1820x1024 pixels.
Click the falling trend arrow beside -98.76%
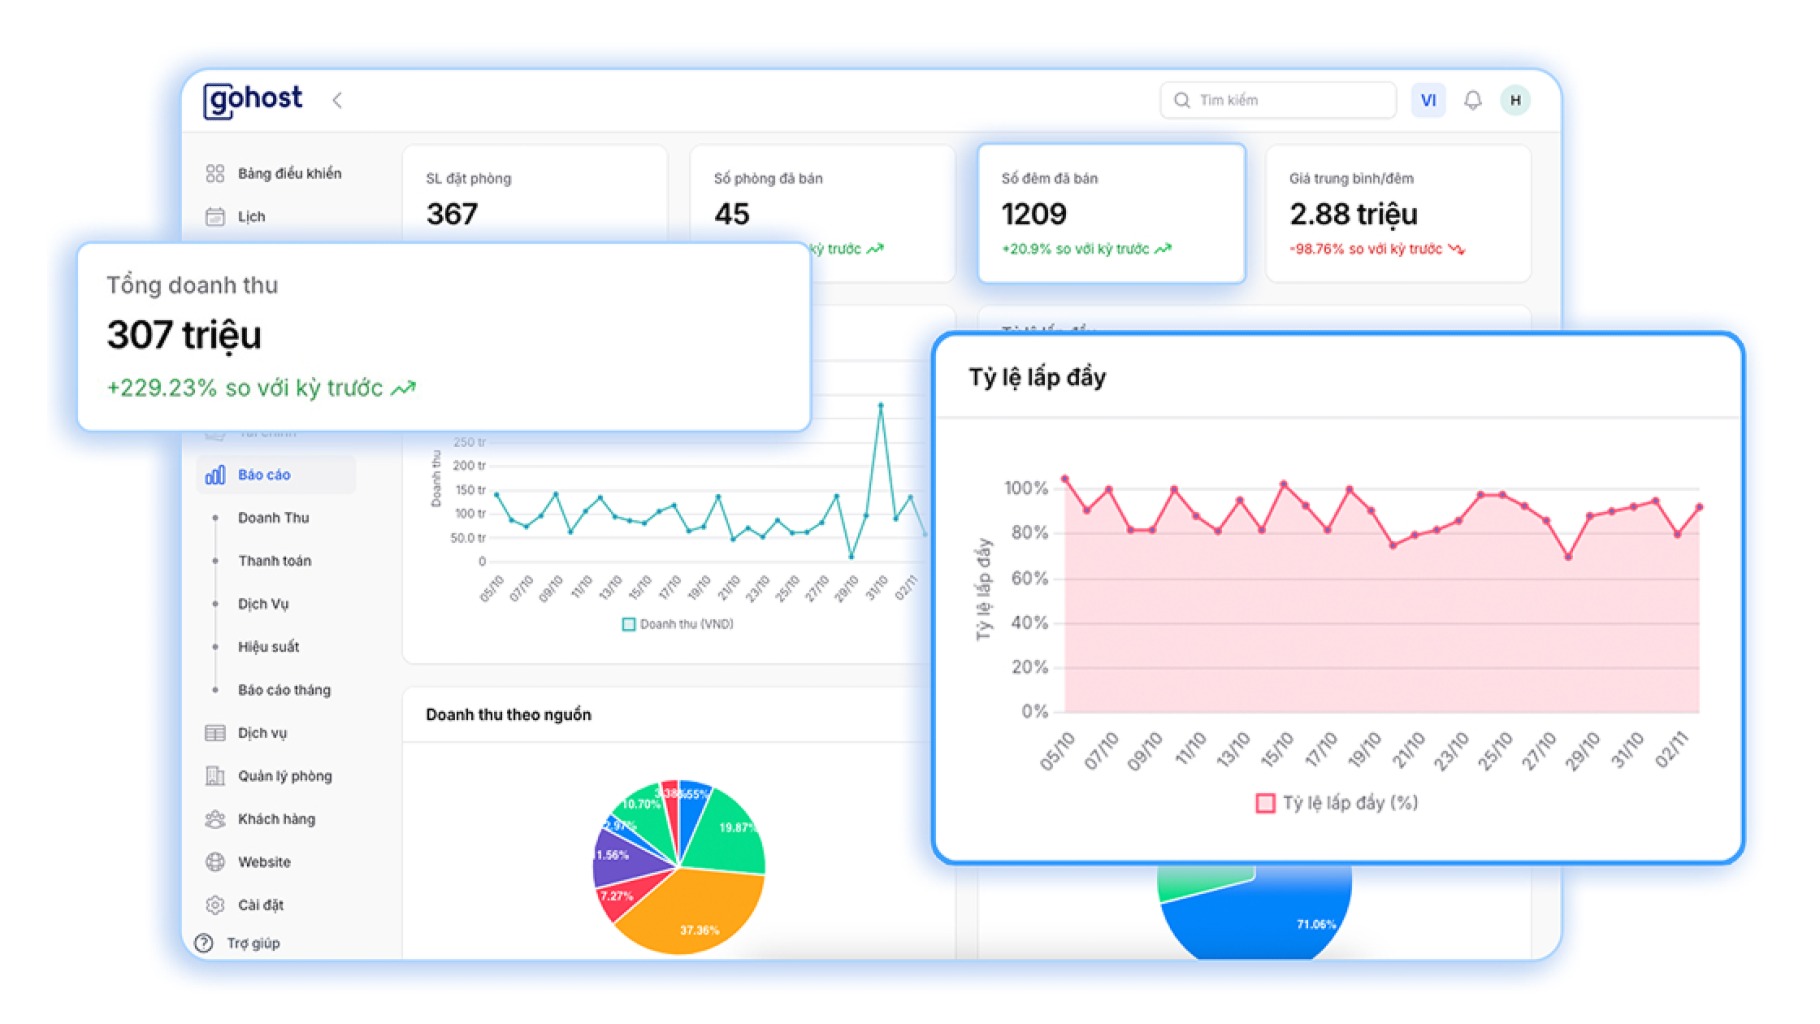pyautogui.click(x=1456, y=249)
